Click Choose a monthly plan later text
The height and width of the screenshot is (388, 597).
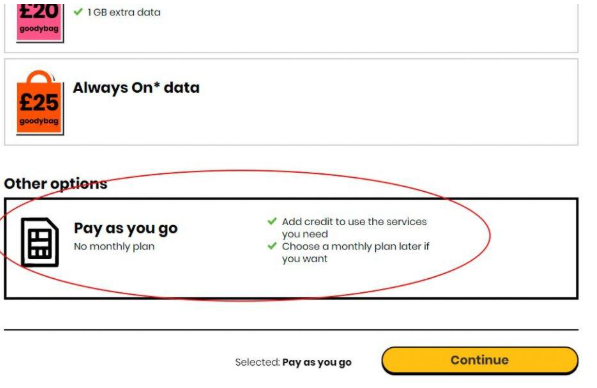pos(355,252)
